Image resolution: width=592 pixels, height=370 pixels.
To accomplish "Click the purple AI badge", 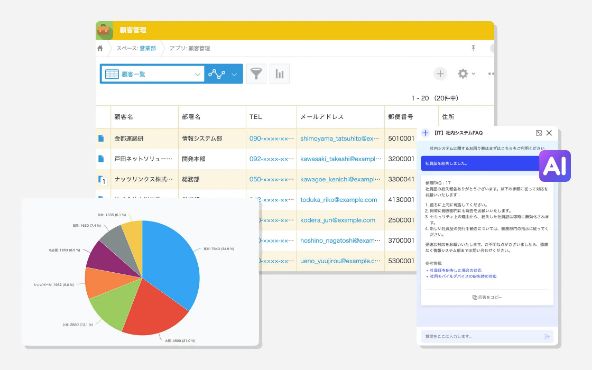I will [555, 166].
